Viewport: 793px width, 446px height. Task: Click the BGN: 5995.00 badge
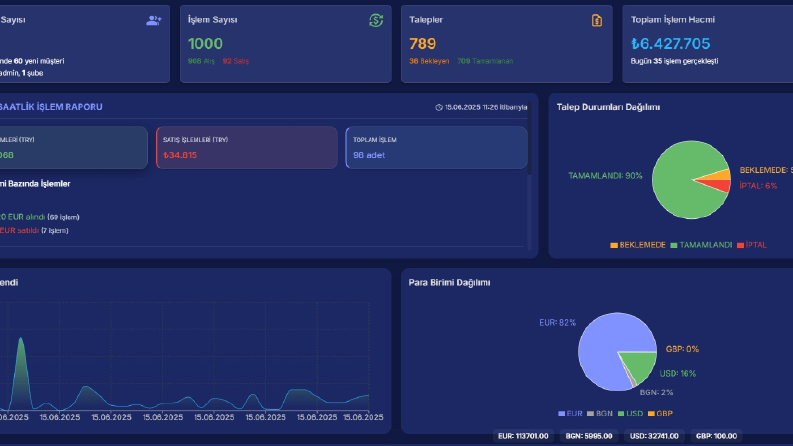pyautogui.click(x=589, y=436)
